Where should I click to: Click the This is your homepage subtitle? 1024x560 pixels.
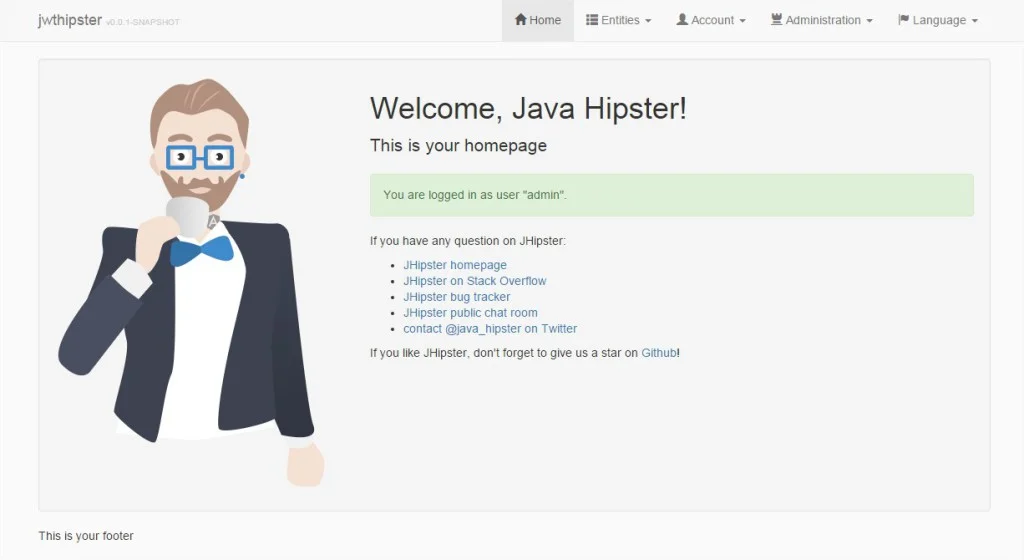pos(458,146)
